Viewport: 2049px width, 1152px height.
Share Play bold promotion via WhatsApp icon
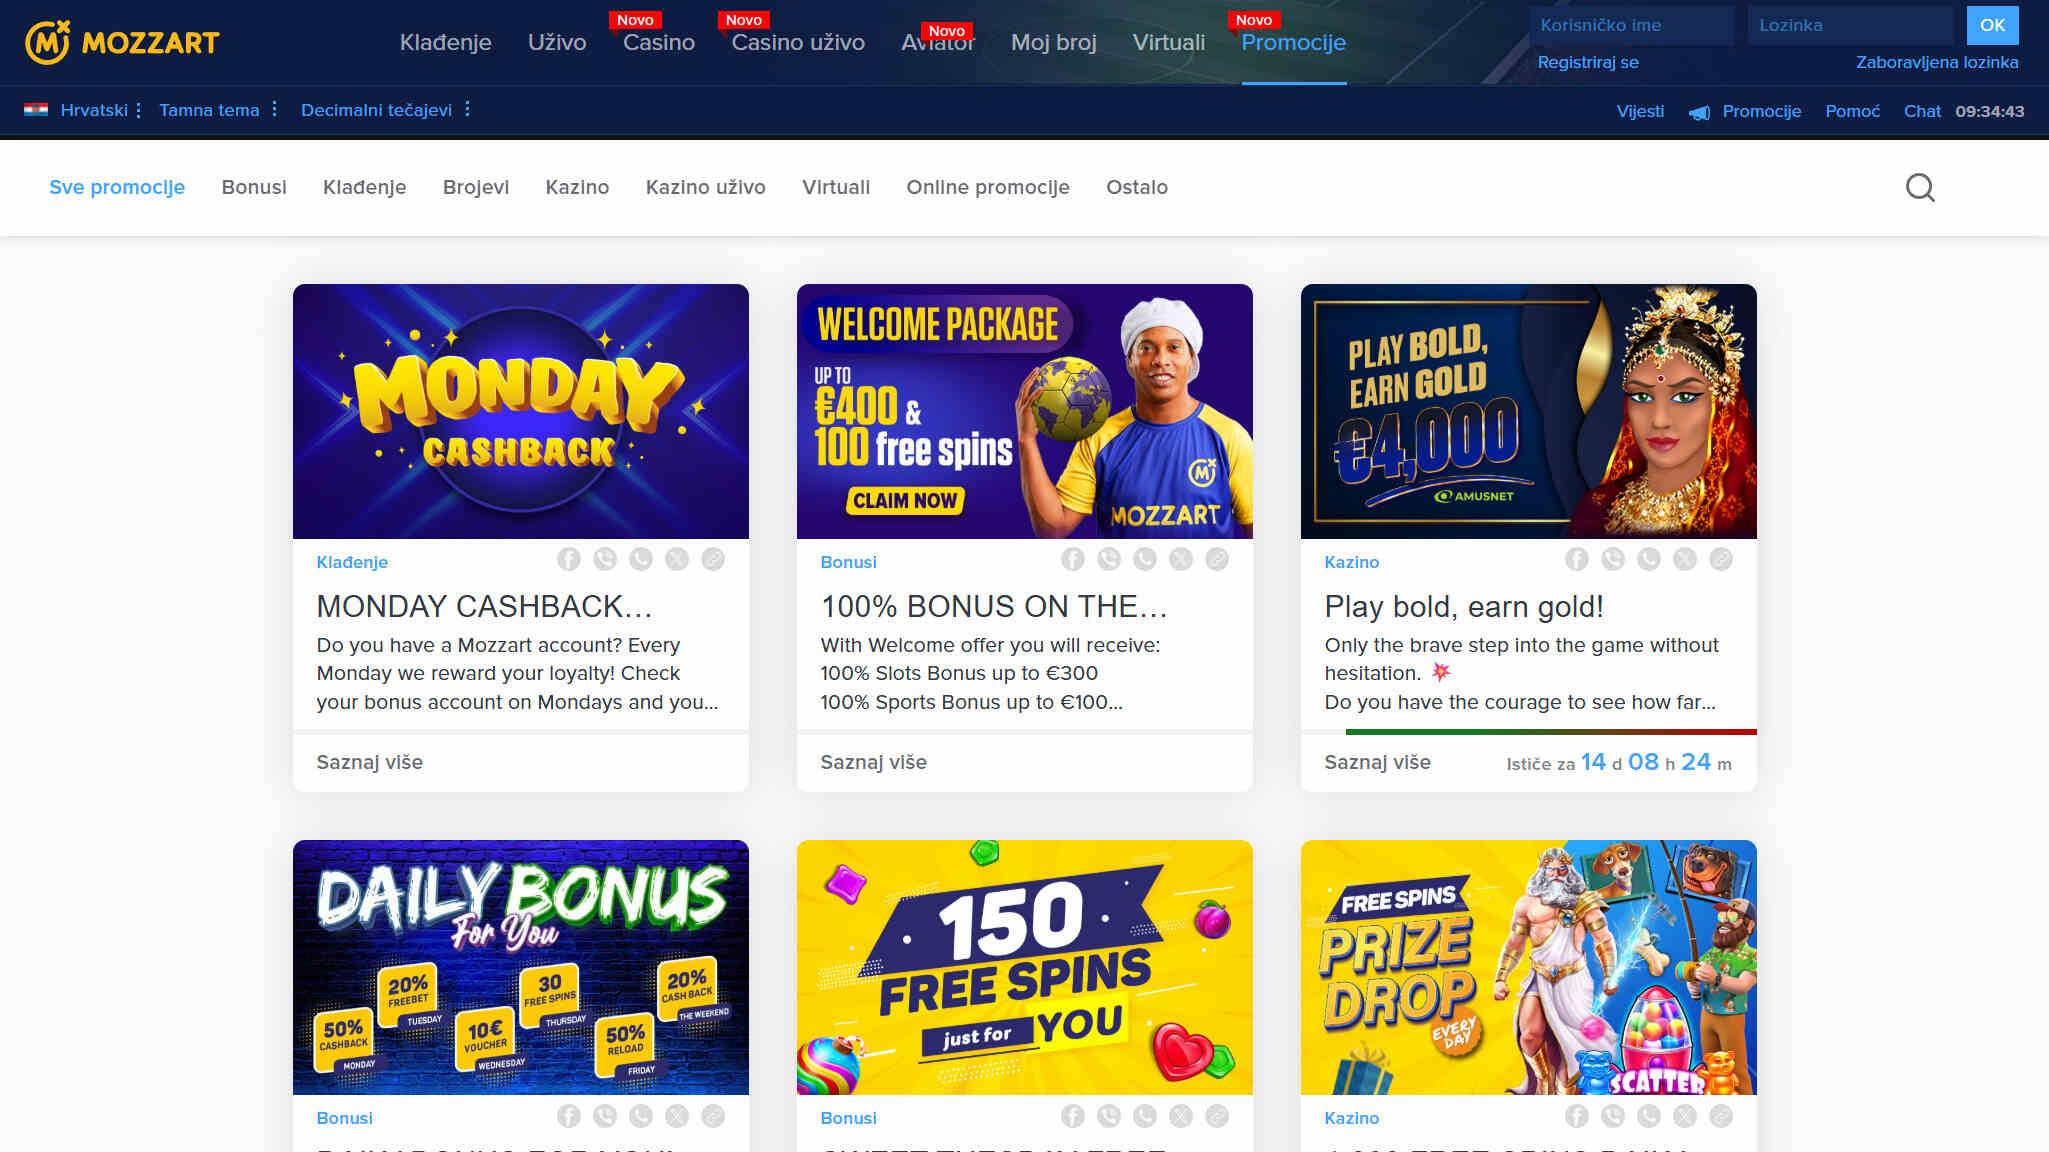click(1648, 560)
